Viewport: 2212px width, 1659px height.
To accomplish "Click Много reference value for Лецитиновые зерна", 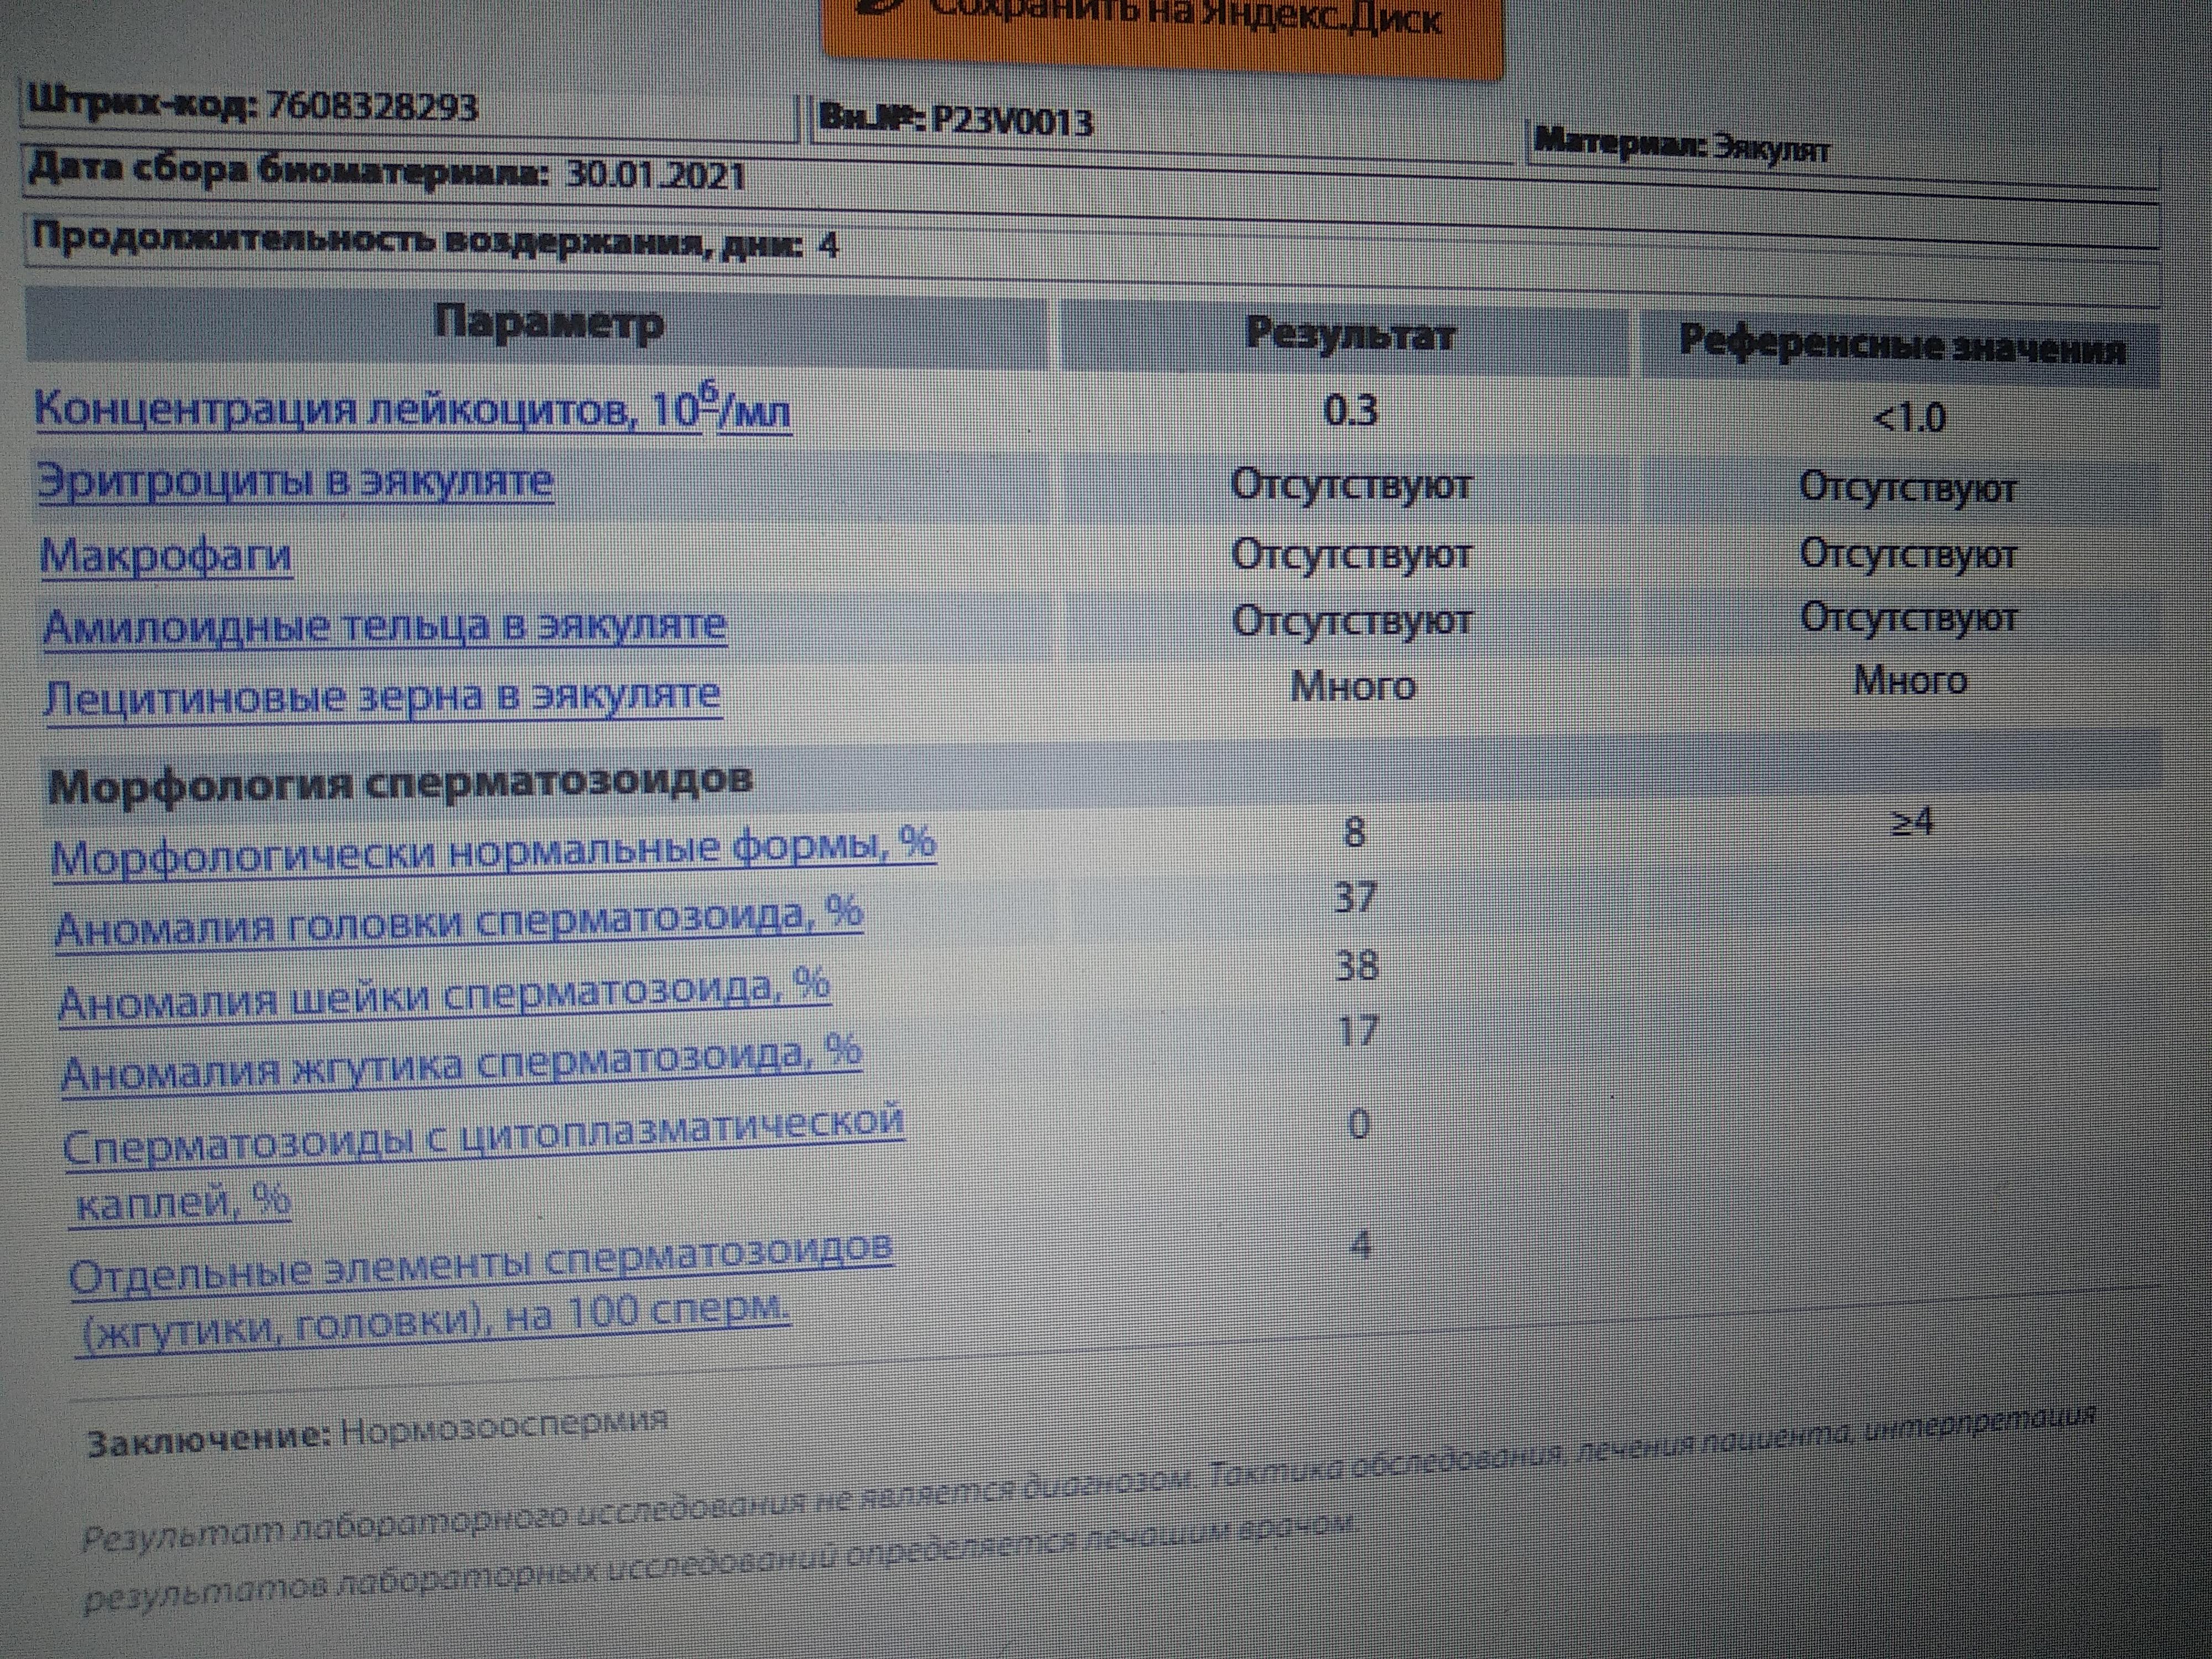I will (x=1910, y=680).
